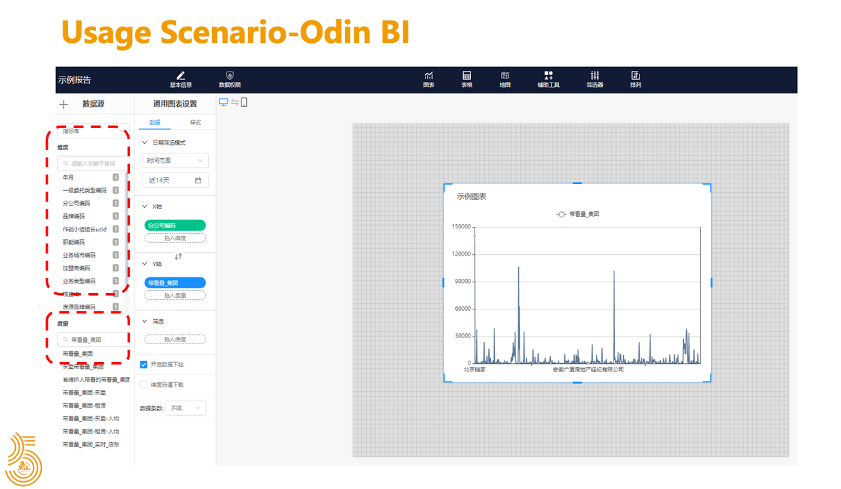Collapse the 日期筛选模式 section

click(144, 143)
